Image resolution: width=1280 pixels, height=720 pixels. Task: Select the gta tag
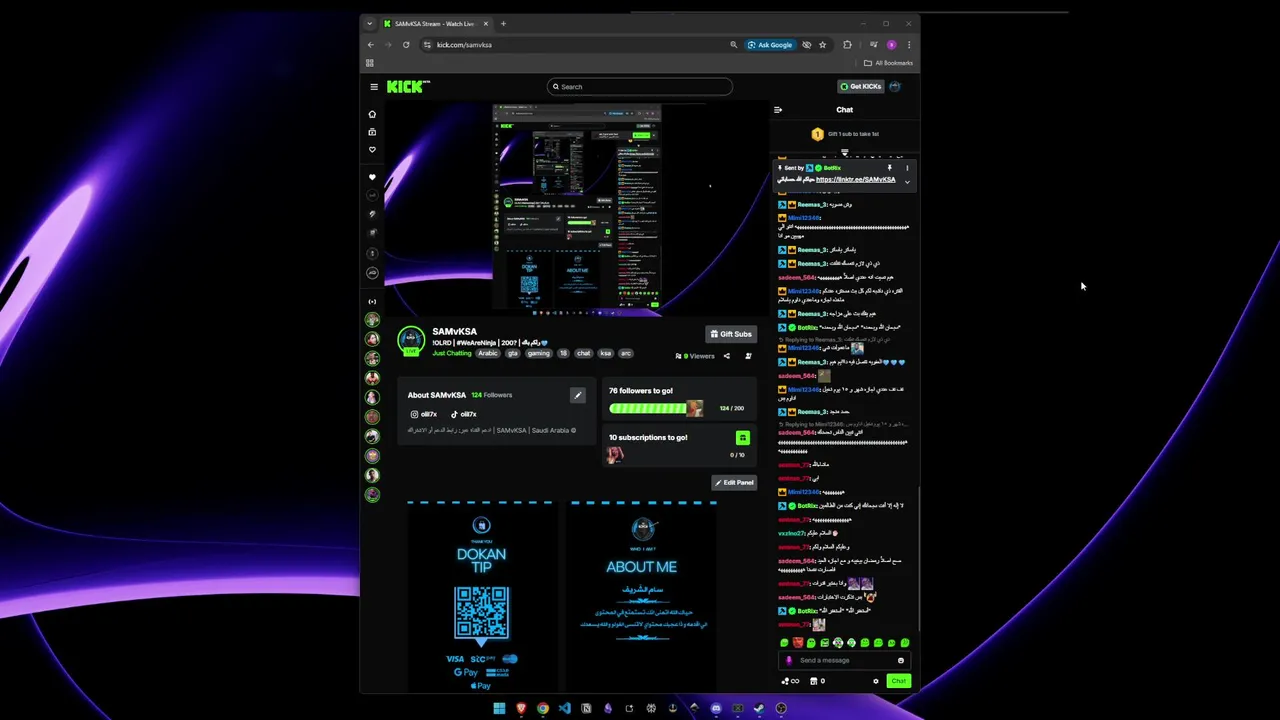point(512,353)
